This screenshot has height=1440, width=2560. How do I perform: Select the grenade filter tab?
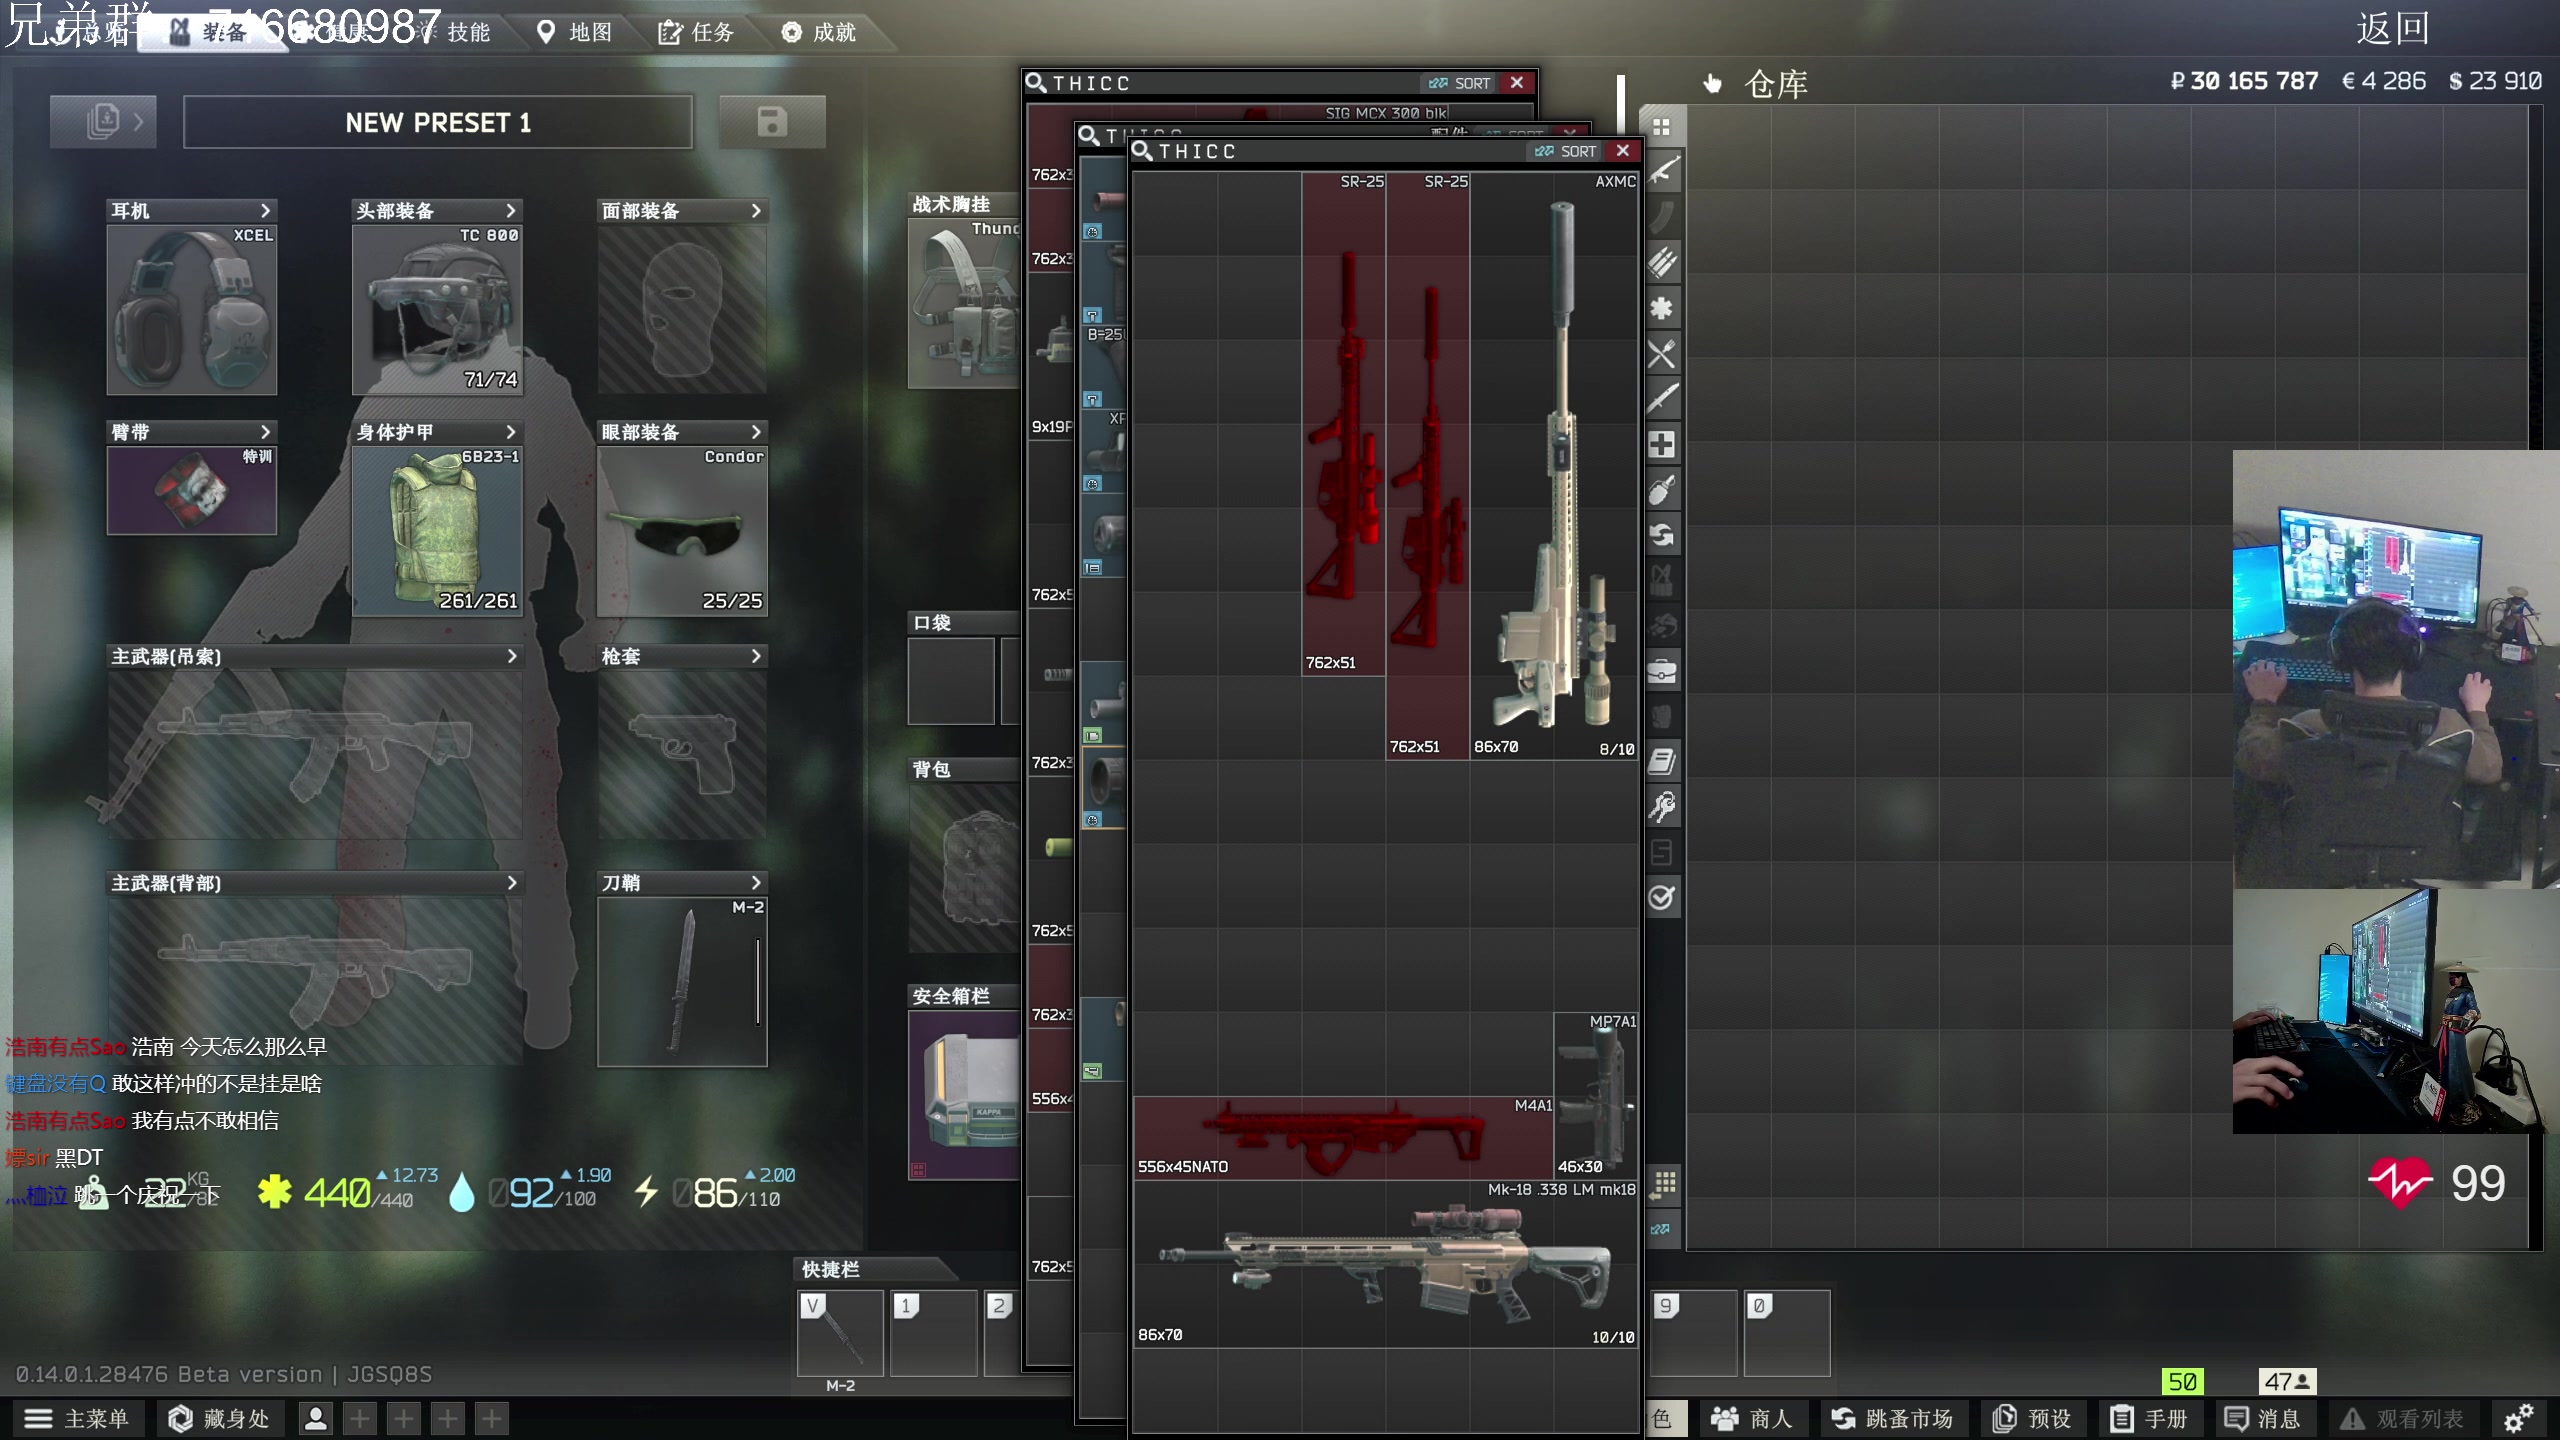click(x=1662, y=490)
